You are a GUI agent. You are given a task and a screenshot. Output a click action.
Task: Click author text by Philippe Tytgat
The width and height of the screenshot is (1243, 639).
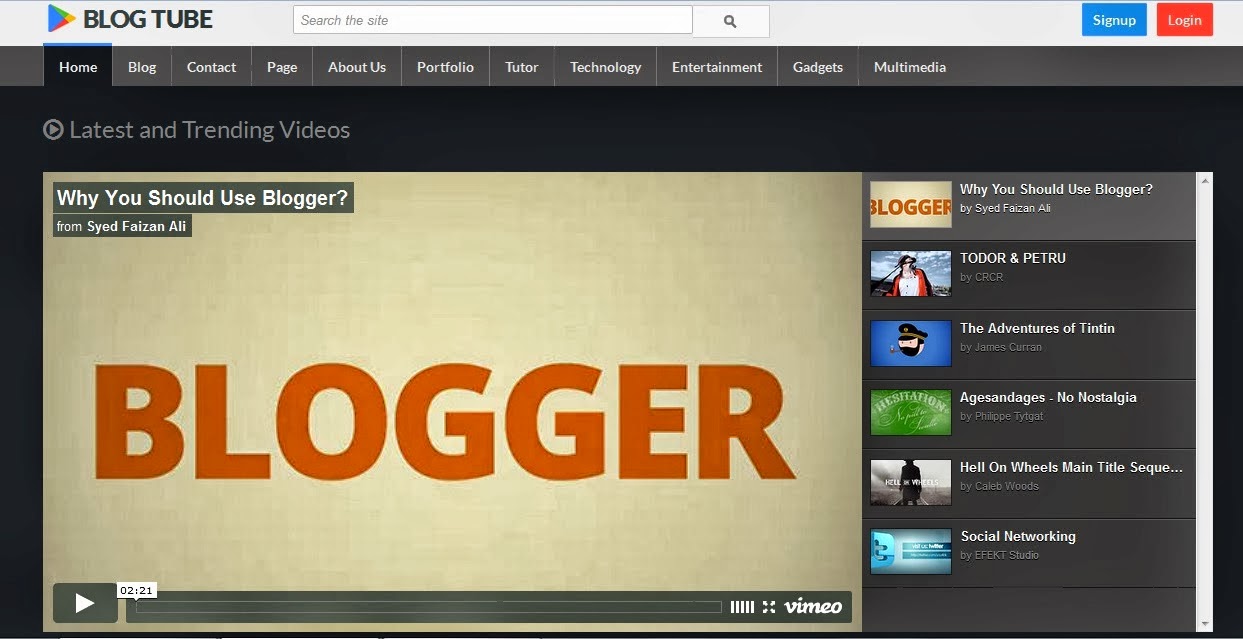pyautogui.click(x=1001, y=416)
